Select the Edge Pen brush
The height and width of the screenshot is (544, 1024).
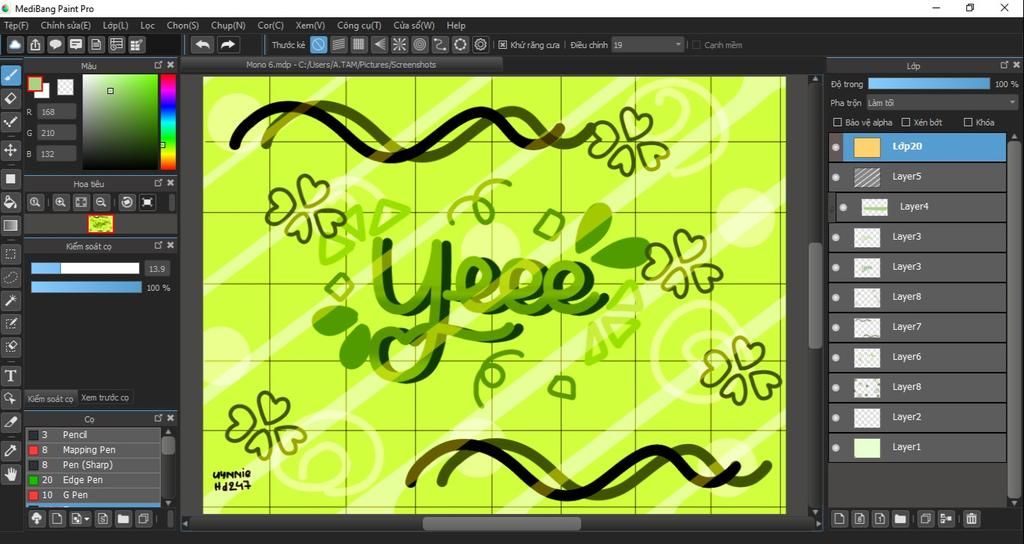(x=93, y=480)
